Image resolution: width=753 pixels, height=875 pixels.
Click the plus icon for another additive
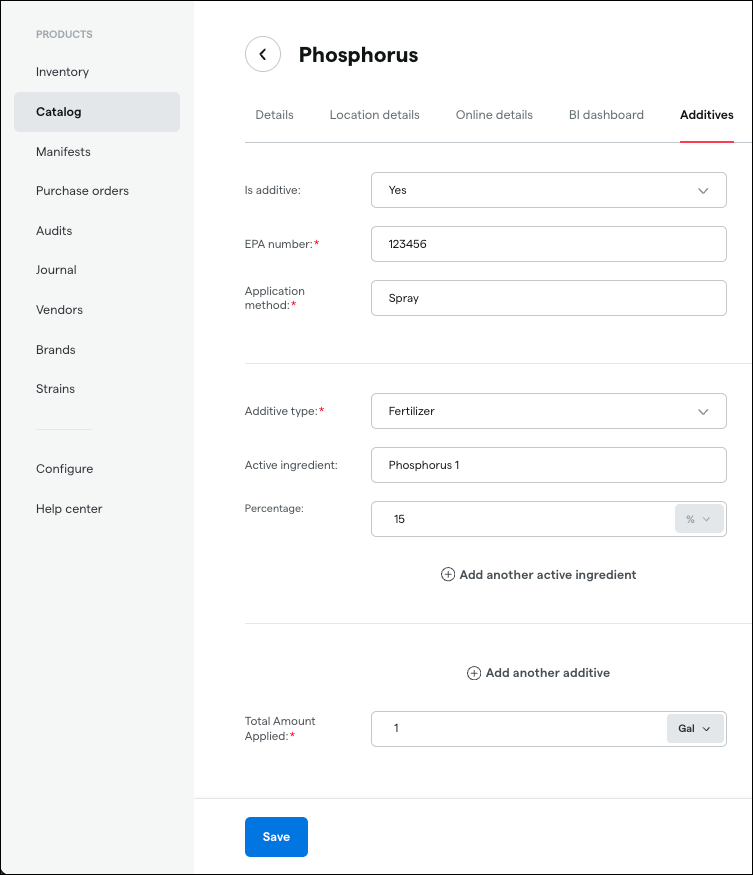(473, 673)
